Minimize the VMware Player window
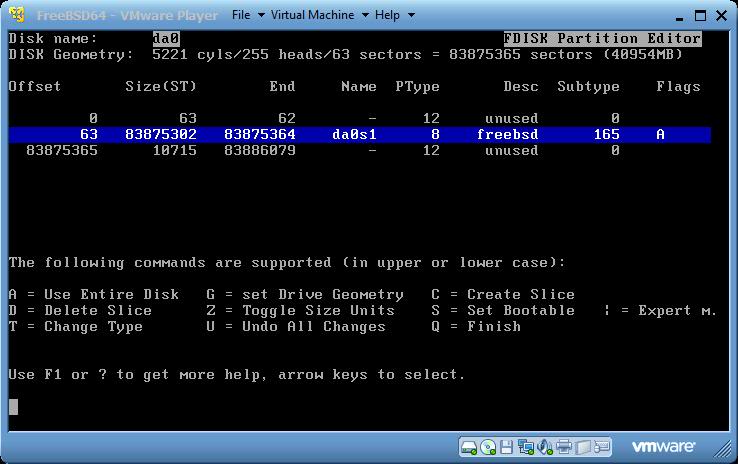 tap(679, 17)
